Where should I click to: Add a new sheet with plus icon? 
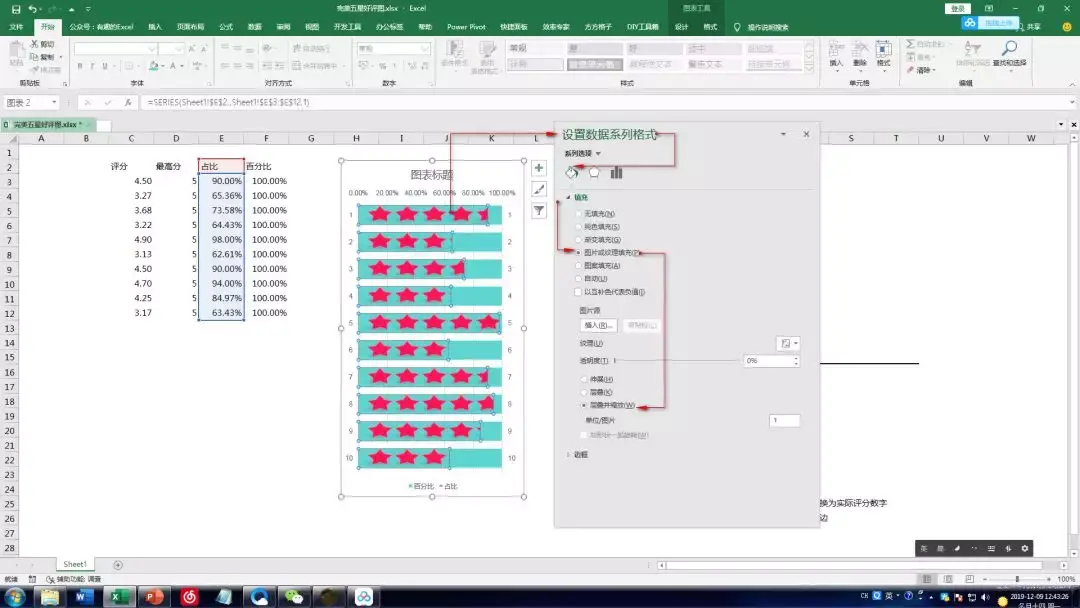point(118,565)
